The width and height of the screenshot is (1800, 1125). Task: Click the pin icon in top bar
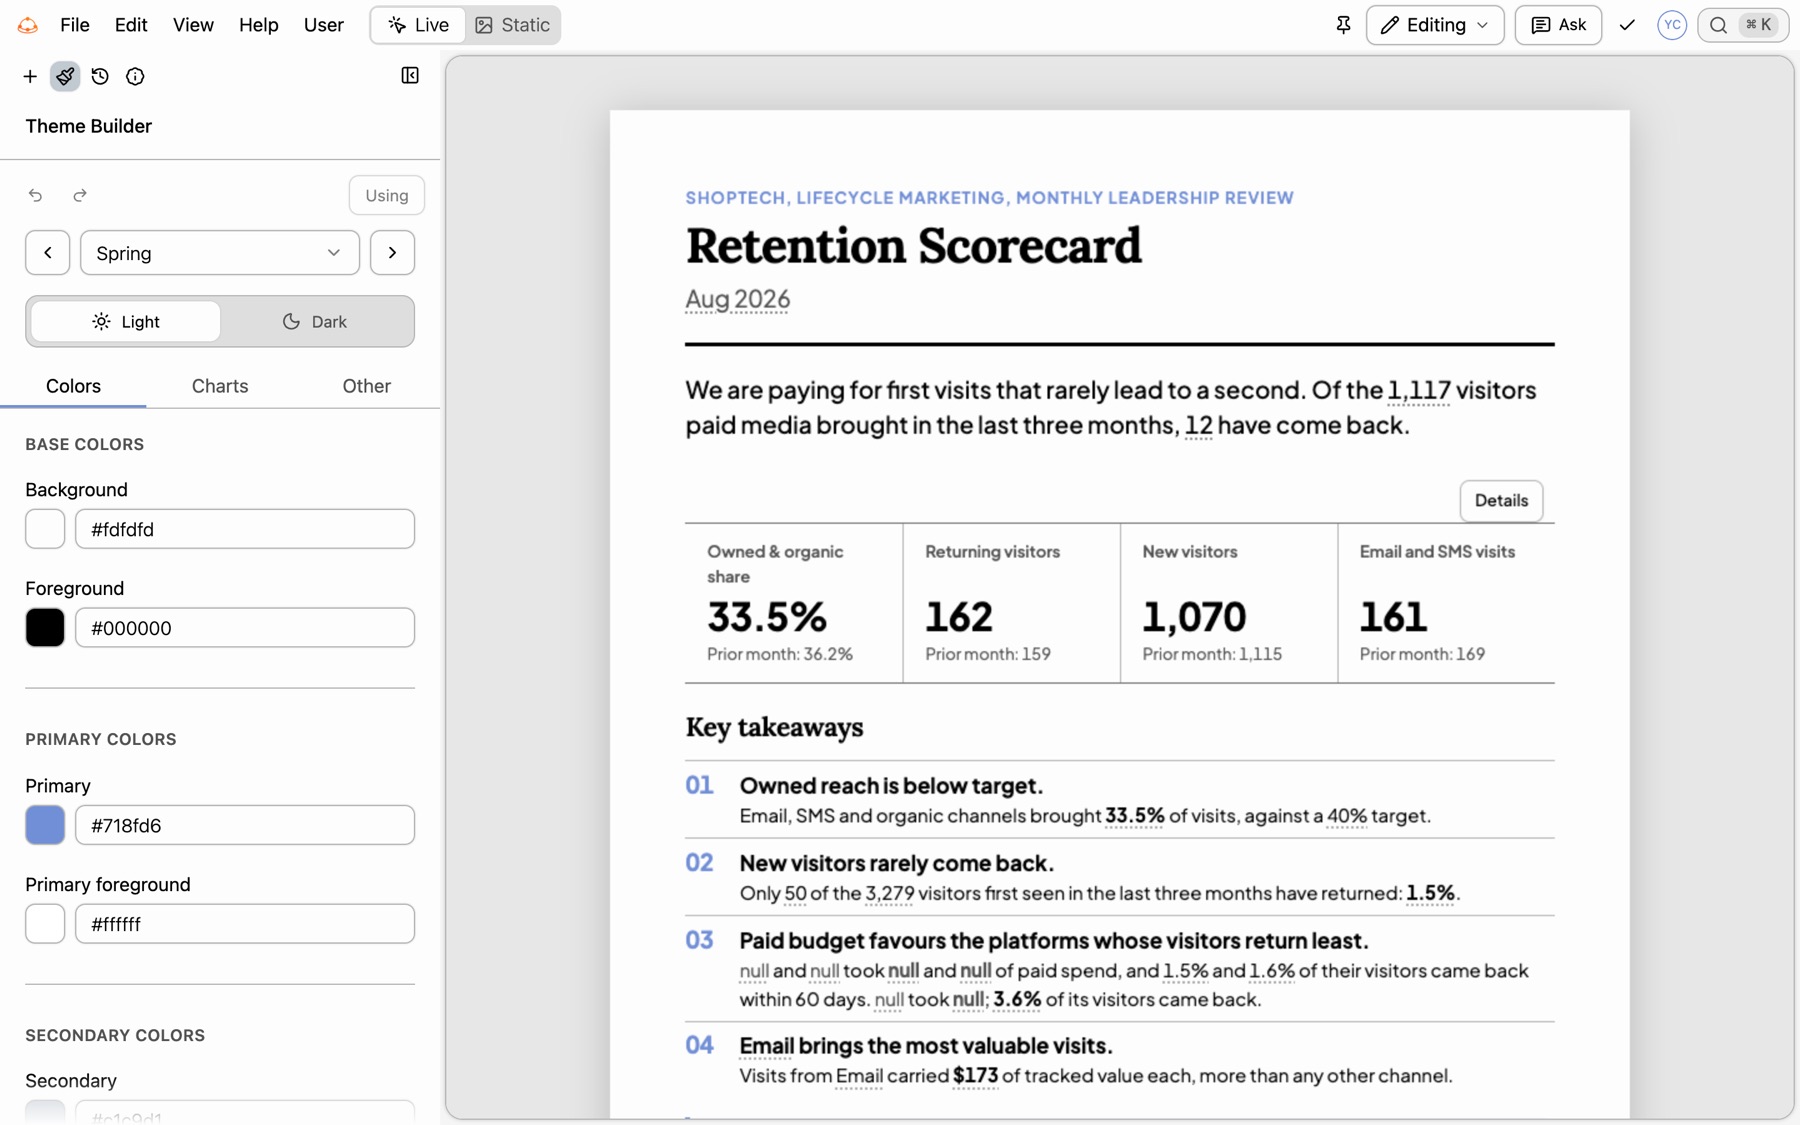pyautogui.click(x=1343, y=25)
